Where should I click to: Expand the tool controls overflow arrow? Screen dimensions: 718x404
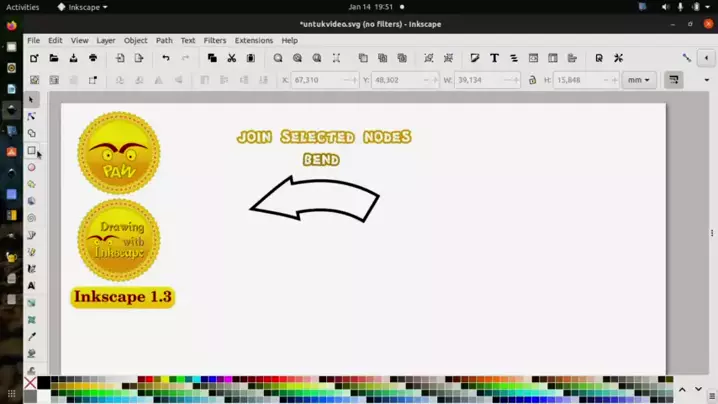click(708, 80)
